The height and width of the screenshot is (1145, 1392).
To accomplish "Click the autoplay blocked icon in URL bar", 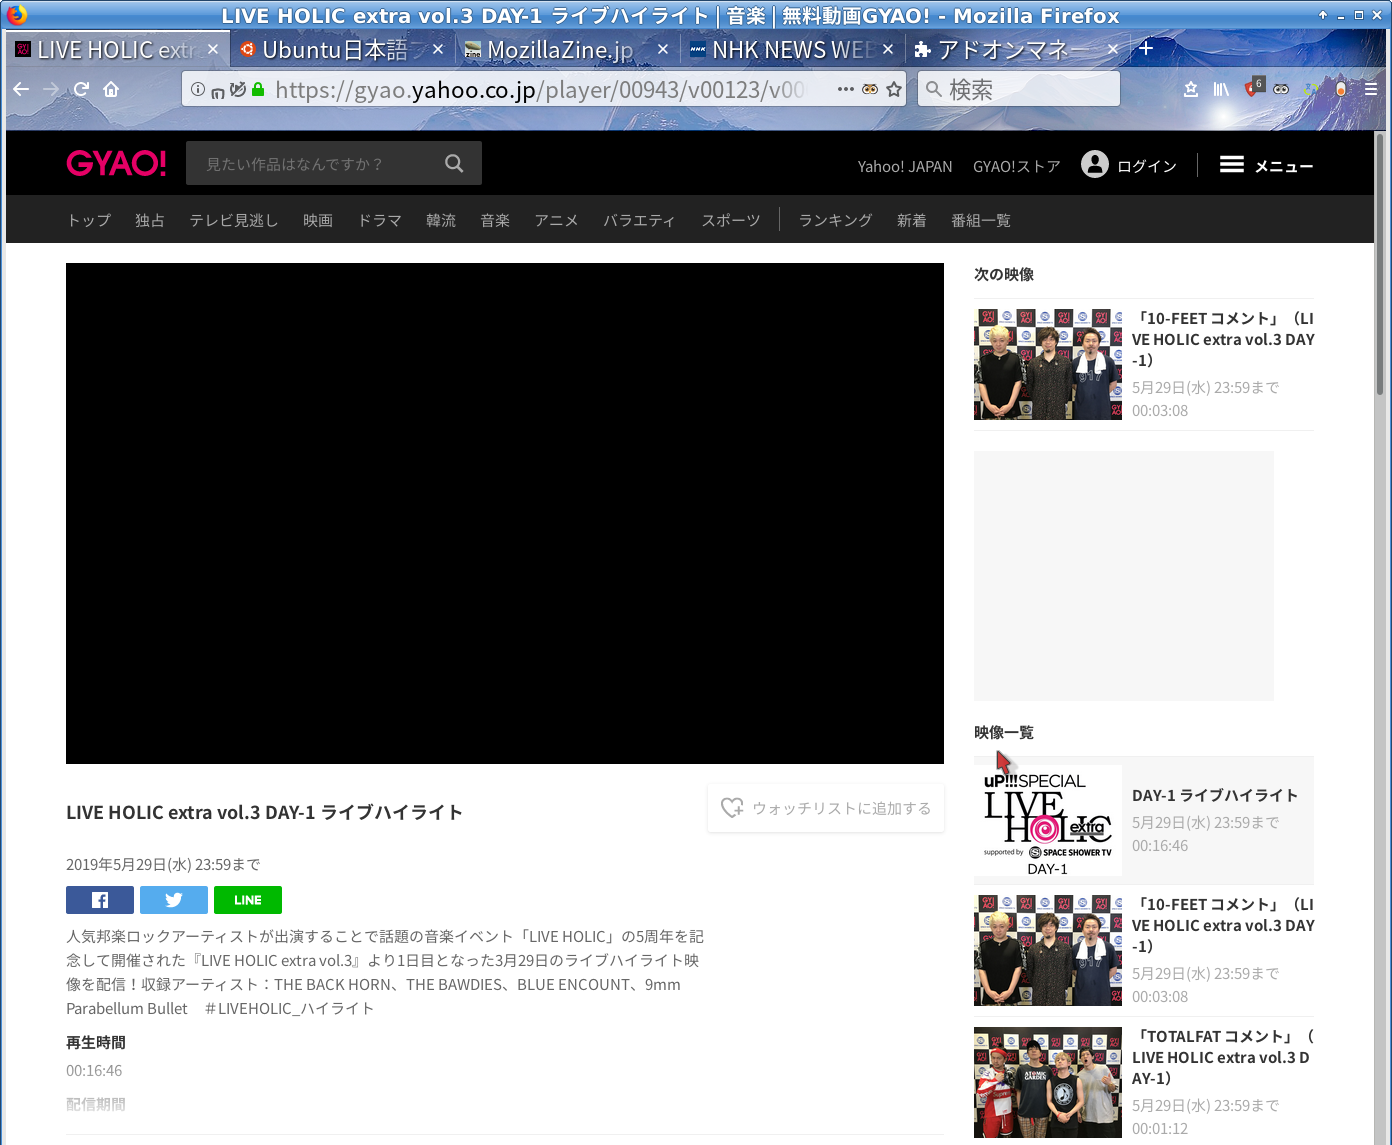I will pos(238,89).
